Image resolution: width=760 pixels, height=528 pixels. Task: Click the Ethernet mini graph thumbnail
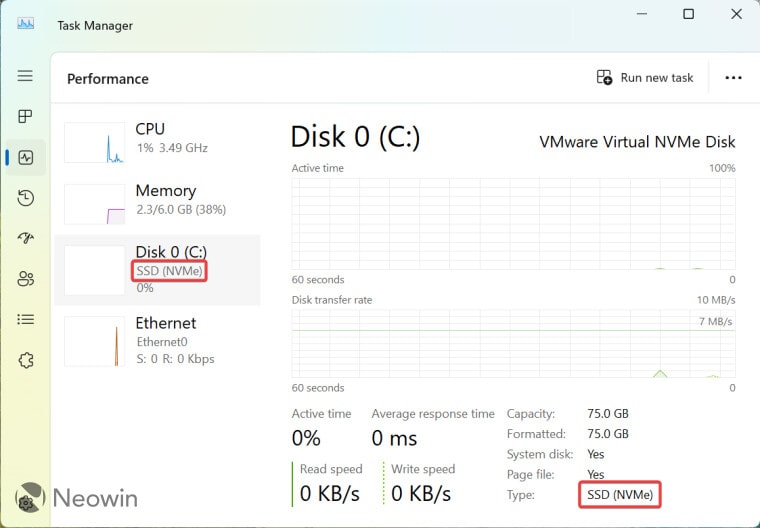click(95, 341)
